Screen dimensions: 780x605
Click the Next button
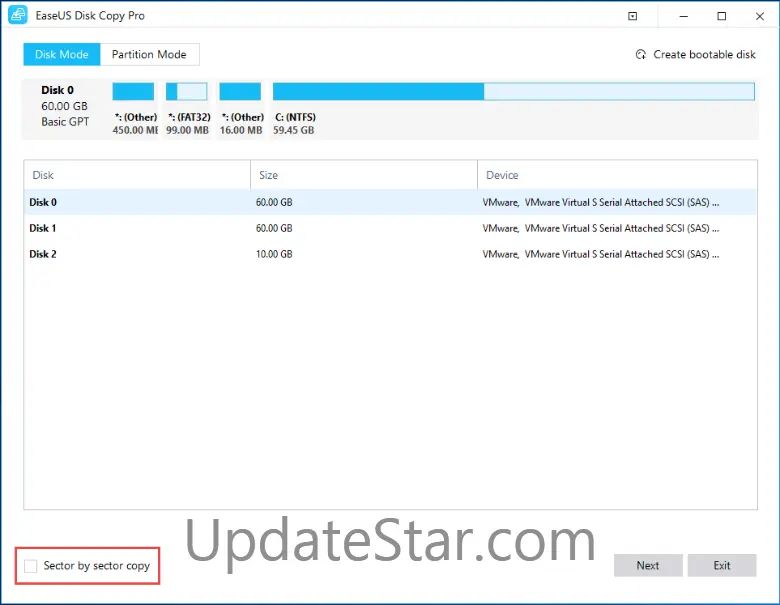point(648,565)
